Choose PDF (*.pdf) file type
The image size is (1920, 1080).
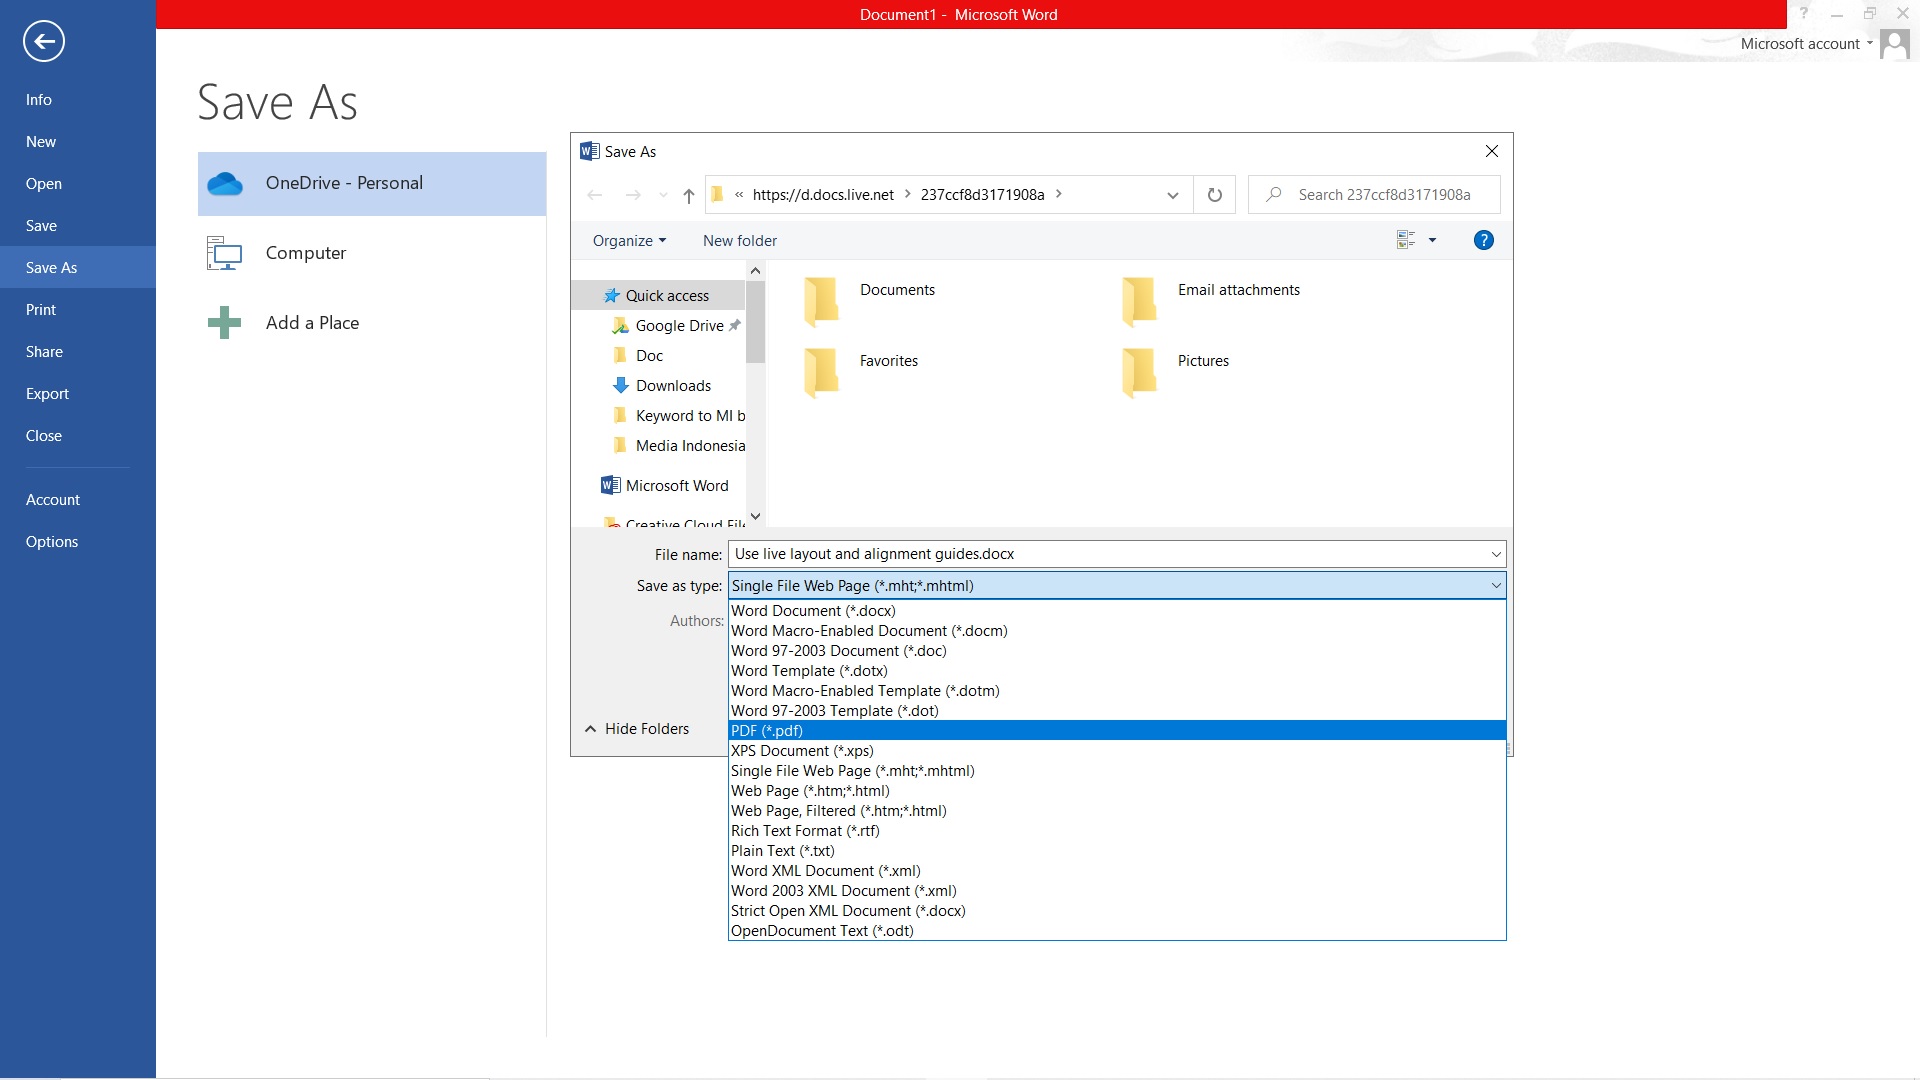pos(1117,731)
